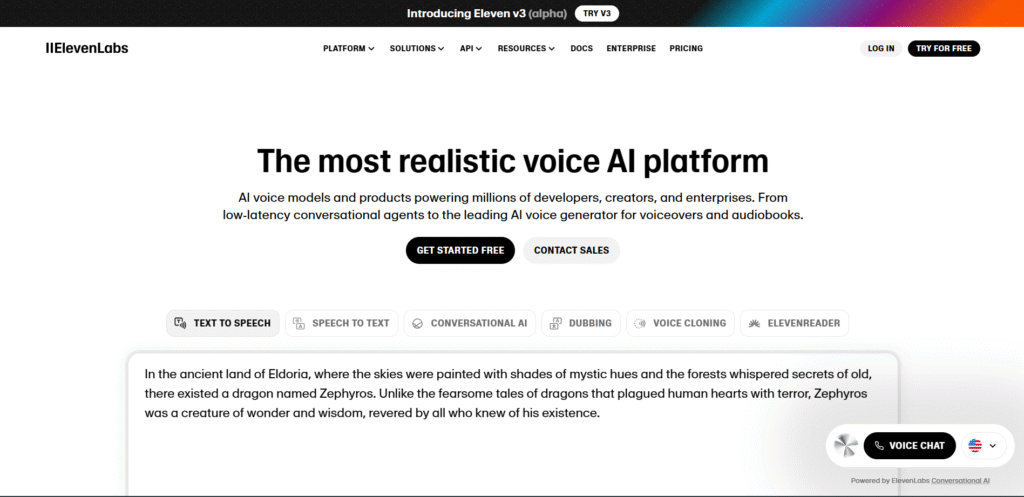Open the Solutions menu
The image size is (1024, 497).
tap(417, 48)
